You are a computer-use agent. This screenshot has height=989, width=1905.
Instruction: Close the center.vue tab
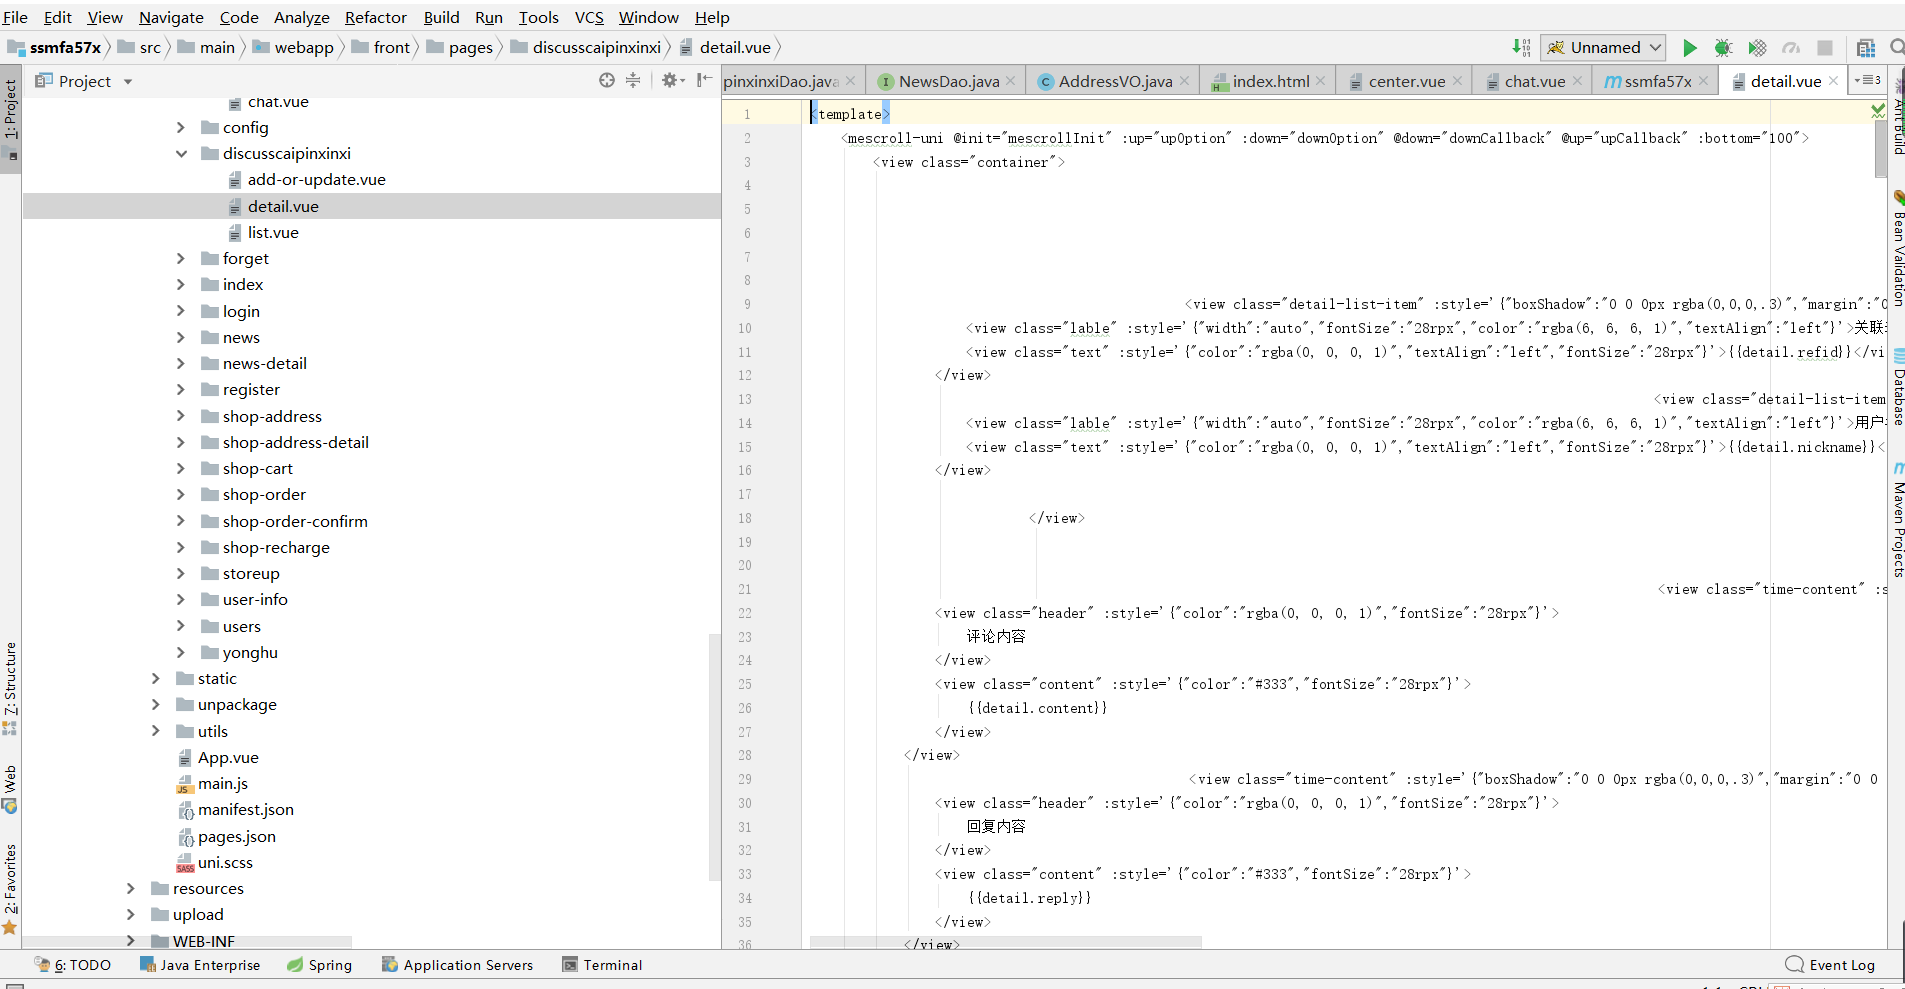[1457, 81]
